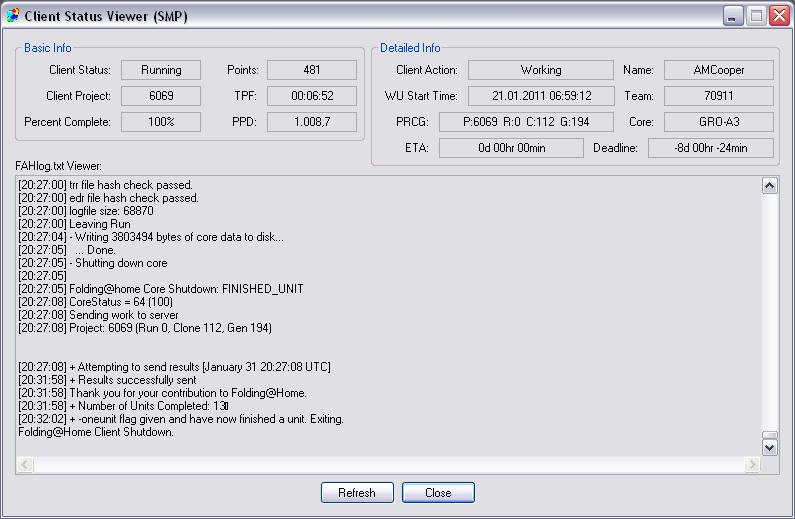Click the 'Client Status:' label
Image resolution: width=795 pixels, height=519 pixels.
coord(80,70)
